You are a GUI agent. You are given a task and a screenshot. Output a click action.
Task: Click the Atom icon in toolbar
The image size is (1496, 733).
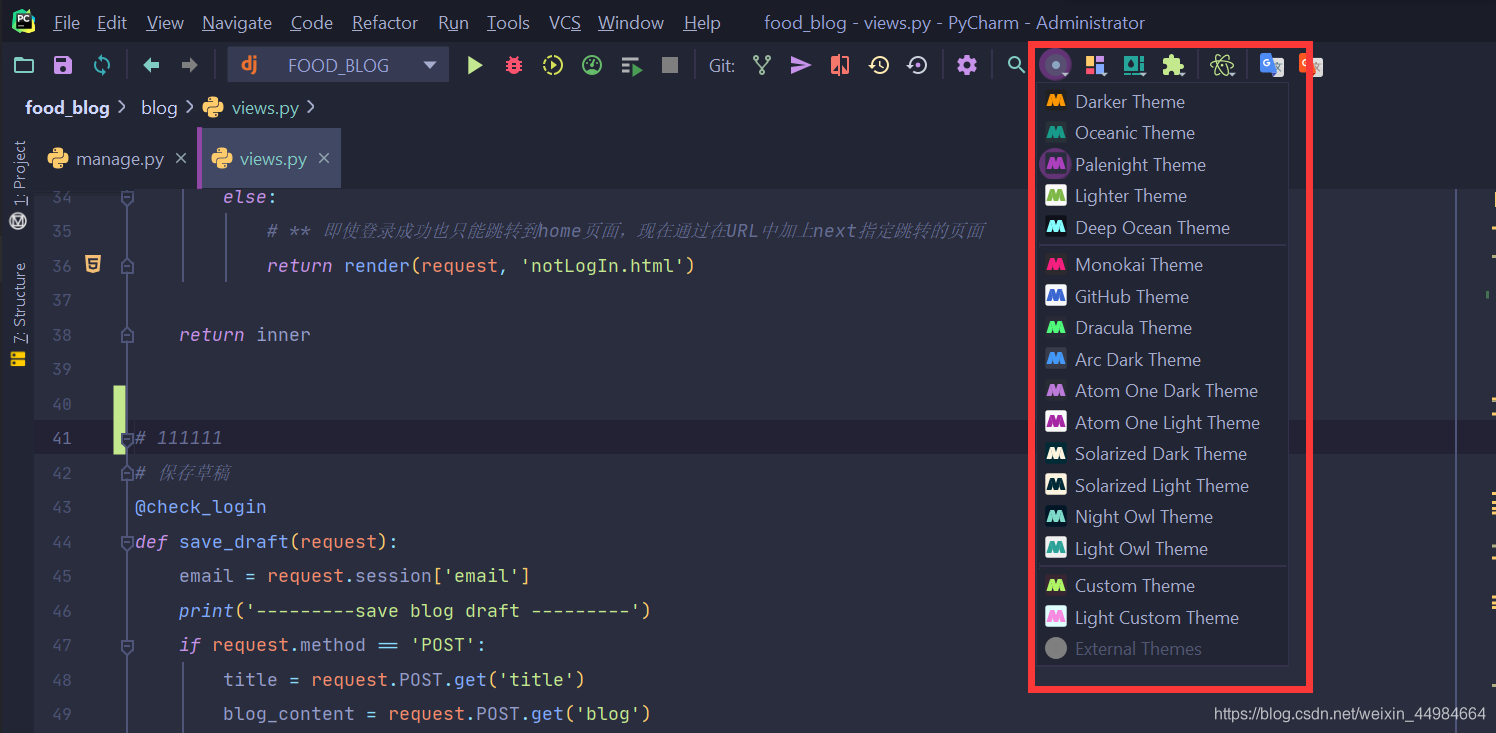pos(1222,66)
